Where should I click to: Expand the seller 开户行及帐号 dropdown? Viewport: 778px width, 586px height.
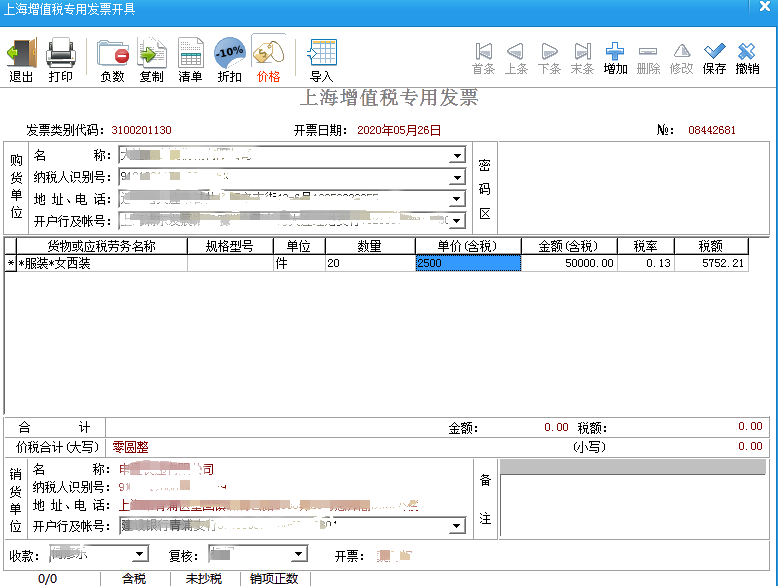(x=456, y=525)
